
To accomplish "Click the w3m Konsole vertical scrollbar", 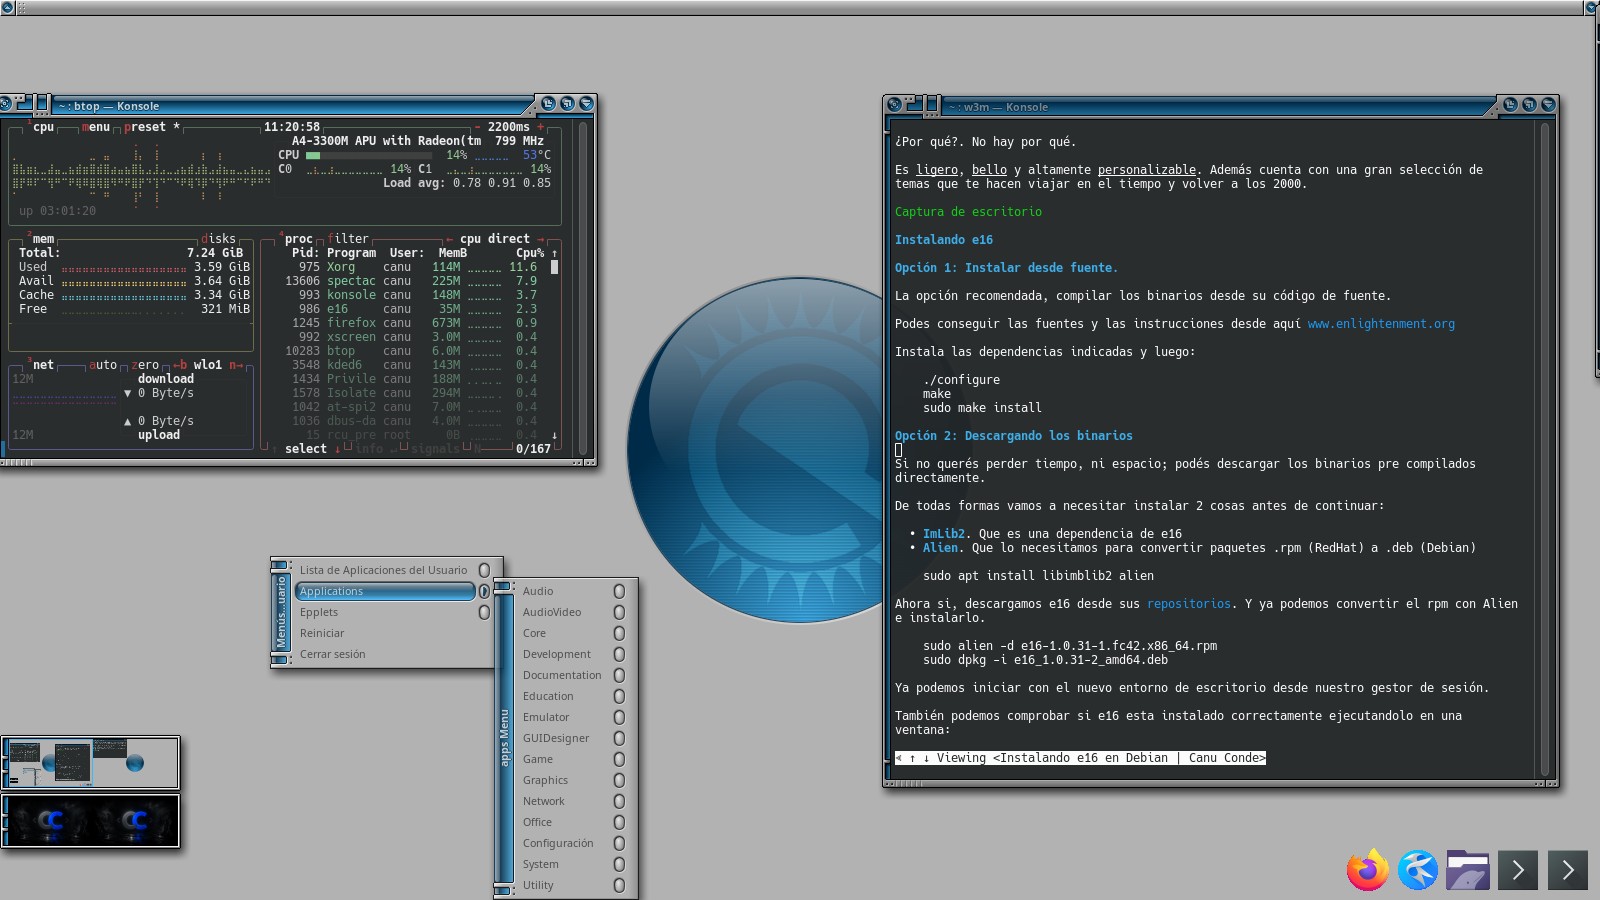I will (1545, 448).
